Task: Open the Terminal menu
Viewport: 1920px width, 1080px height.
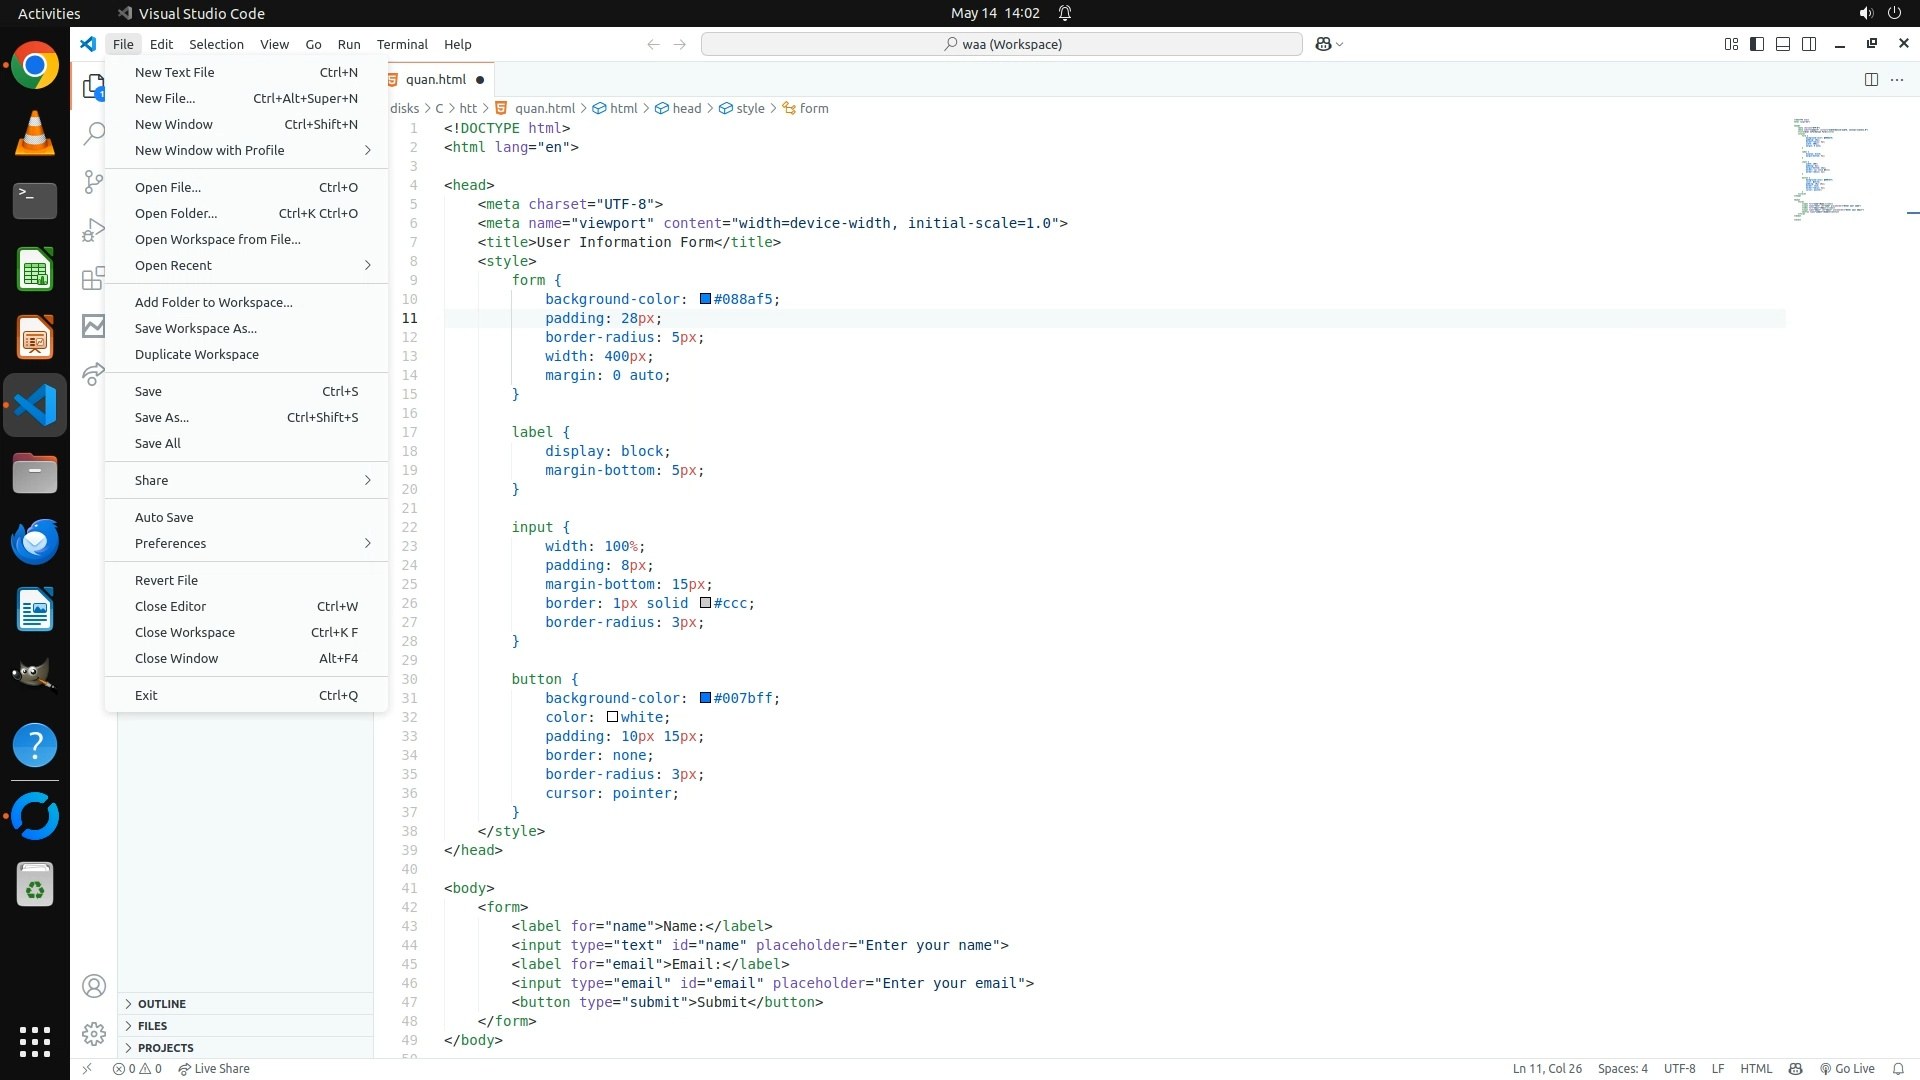Action: coord(402,44)
